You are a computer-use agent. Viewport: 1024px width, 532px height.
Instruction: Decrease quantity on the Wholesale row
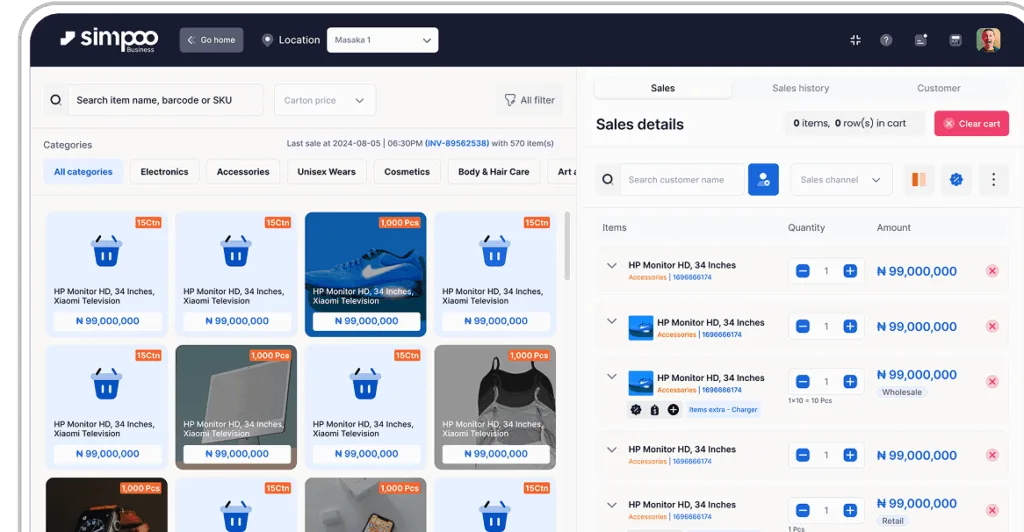803,382
